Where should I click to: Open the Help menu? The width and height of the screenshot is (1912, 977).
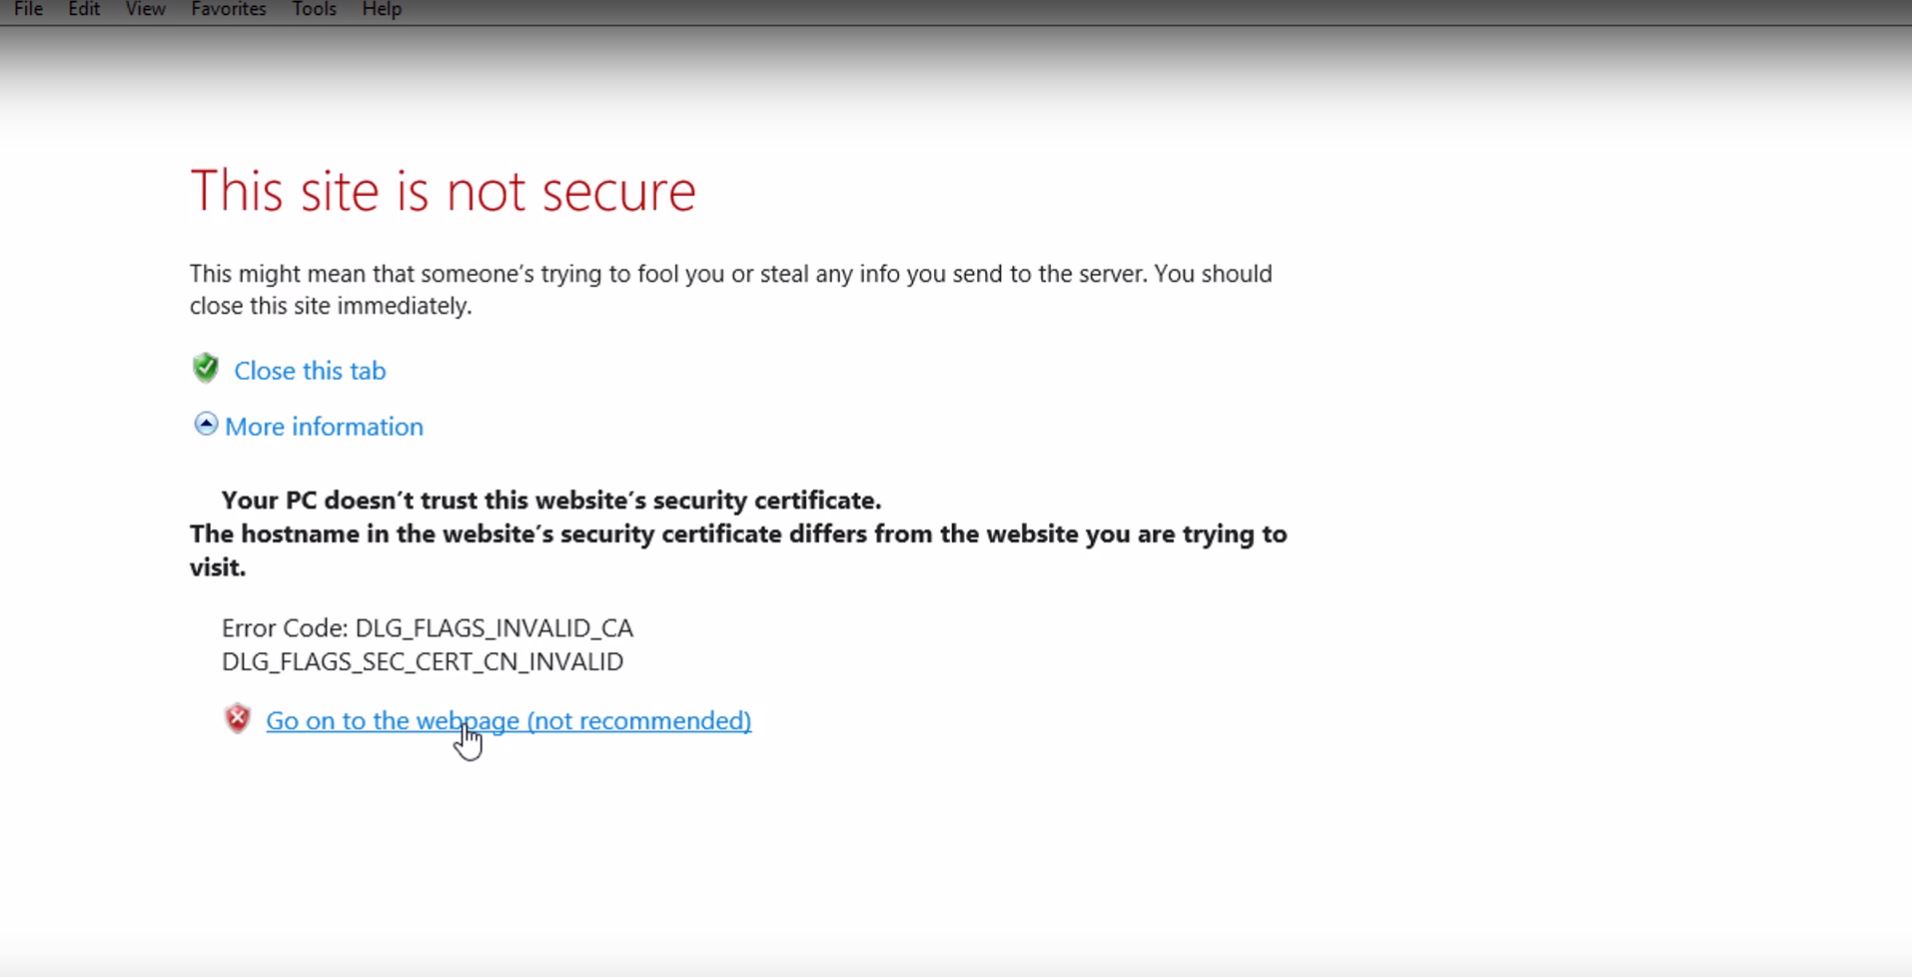pos(381,10)
